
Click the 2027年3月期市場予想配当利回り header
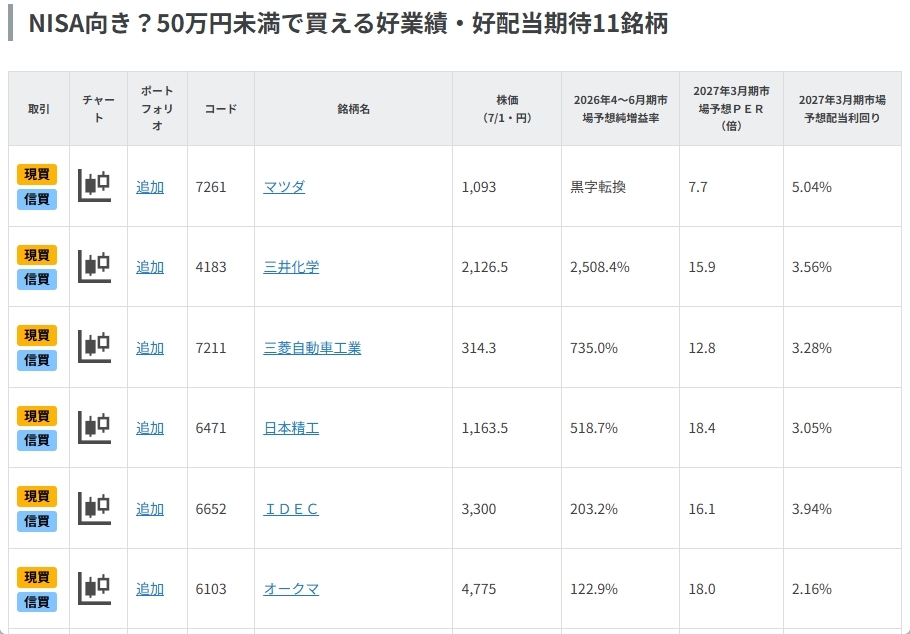(842, 109)
